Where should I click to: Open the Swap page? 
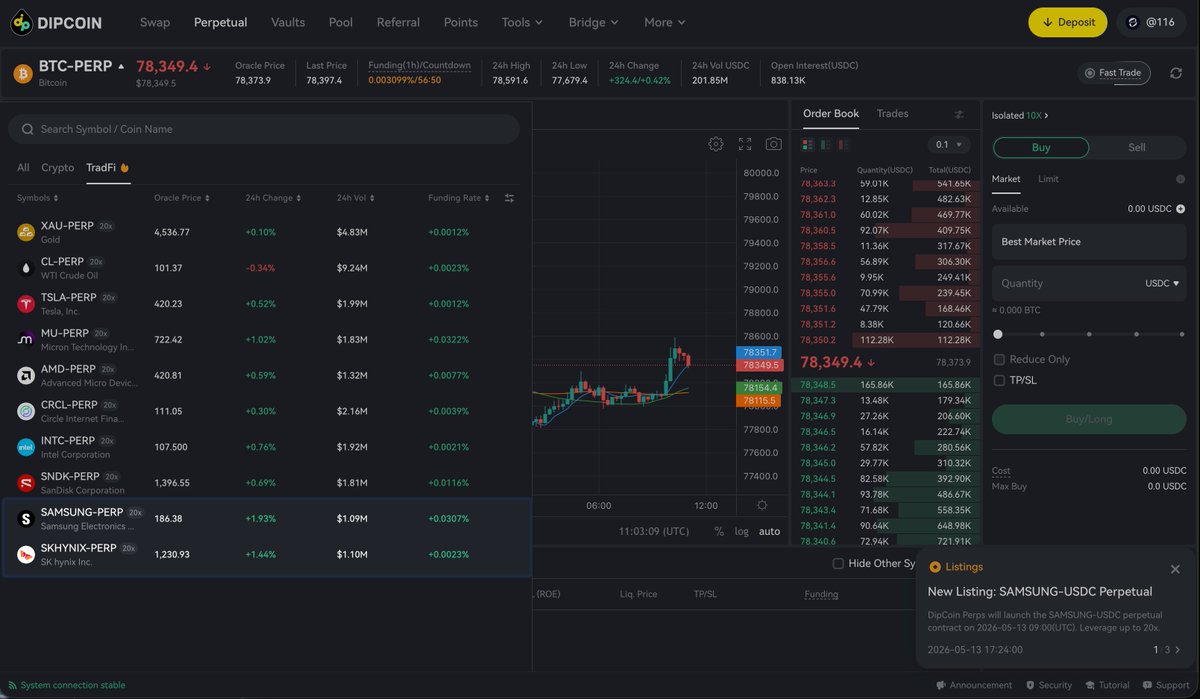point(155,22)
